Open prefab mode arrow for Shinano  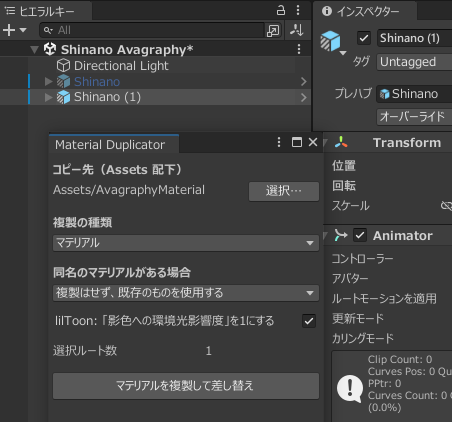pyautogui.click(x=303, y=81)
